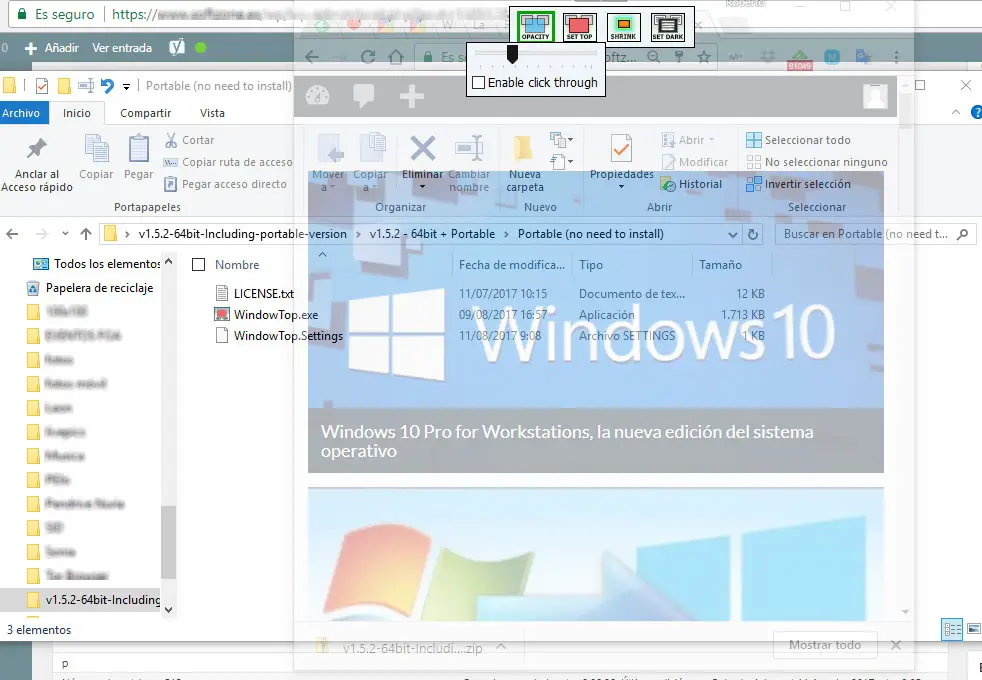This screenshot has width=982, height=680.
Task: Open the Mover a dropdown
Action: point(328,180)
